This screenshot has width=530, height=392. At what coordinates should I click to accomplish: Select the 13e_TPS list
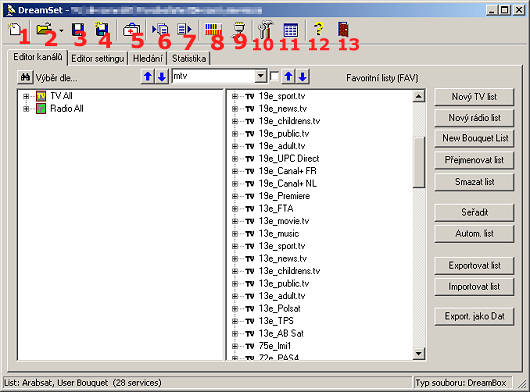(276, 321)
